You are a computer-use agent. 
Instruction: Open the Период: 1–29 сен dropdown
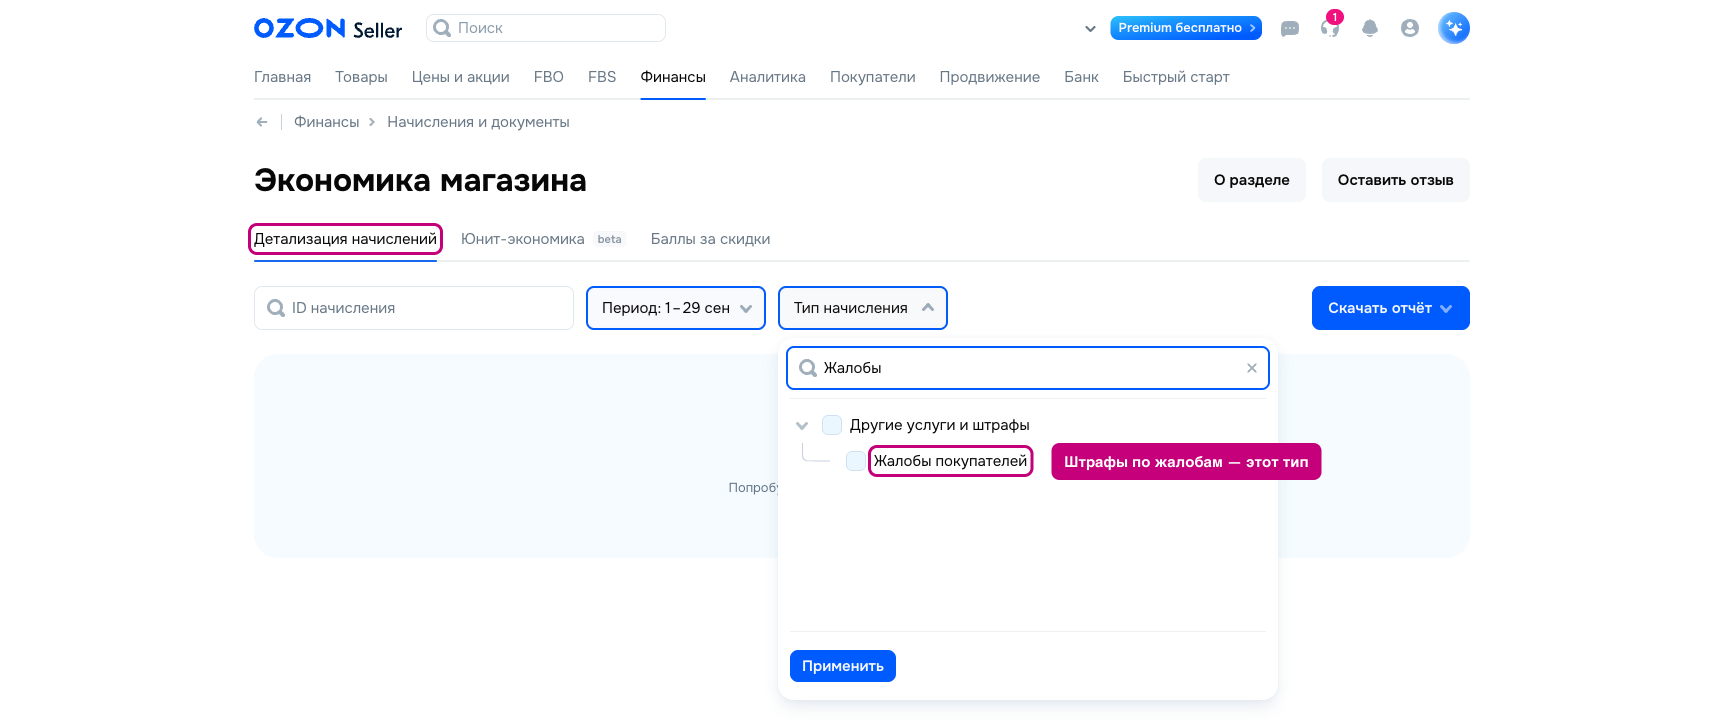tap(676, 308)
